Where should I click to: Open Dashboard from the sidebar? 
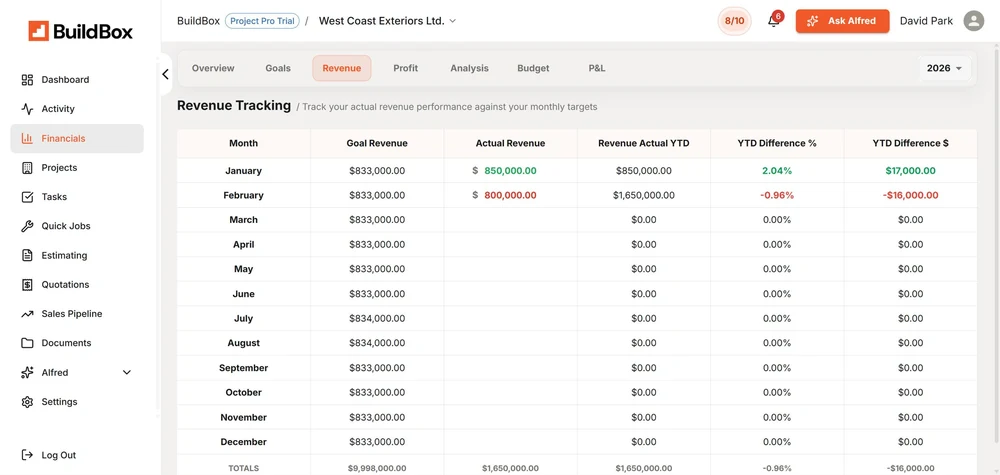click(x=65, y=80)
